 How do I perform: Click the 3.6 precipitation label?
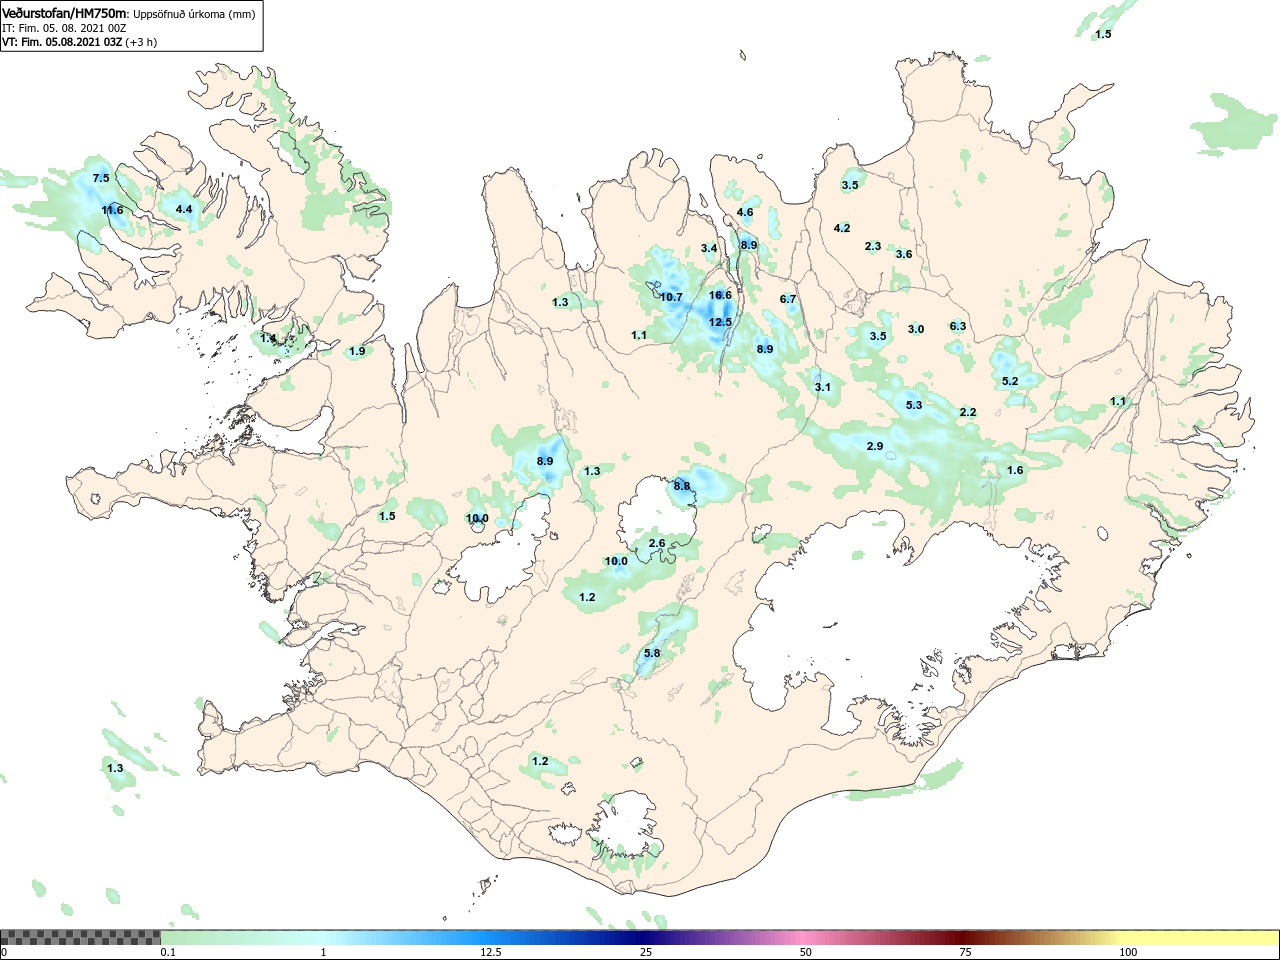[904, 254]
